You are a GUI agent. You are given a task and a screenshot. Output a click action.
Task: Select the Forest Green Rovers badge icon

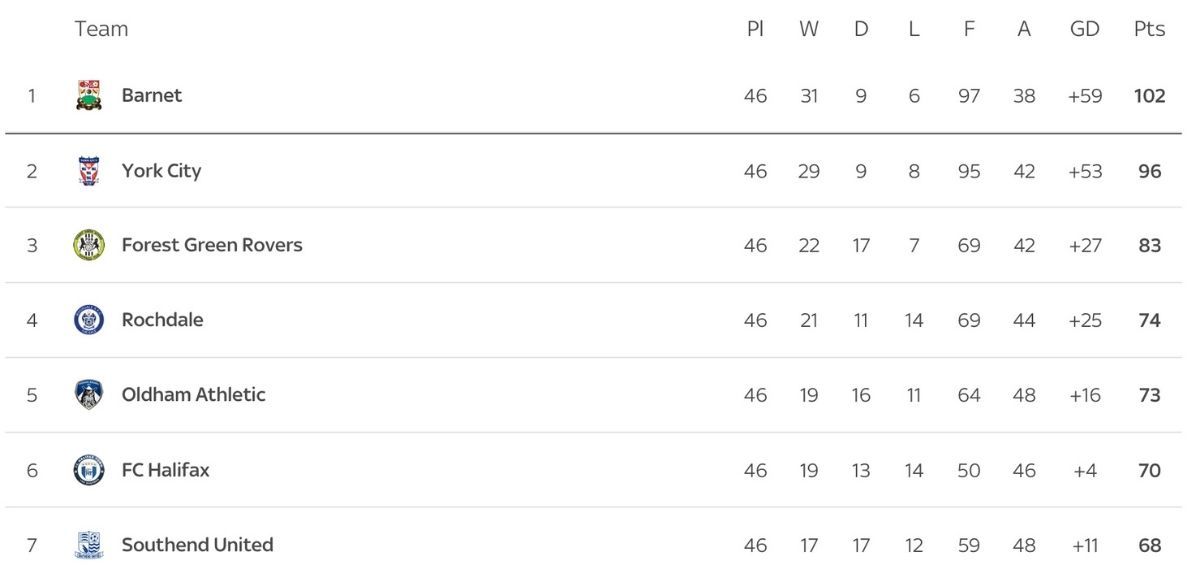pyautogui.click(x=89, y=245)
